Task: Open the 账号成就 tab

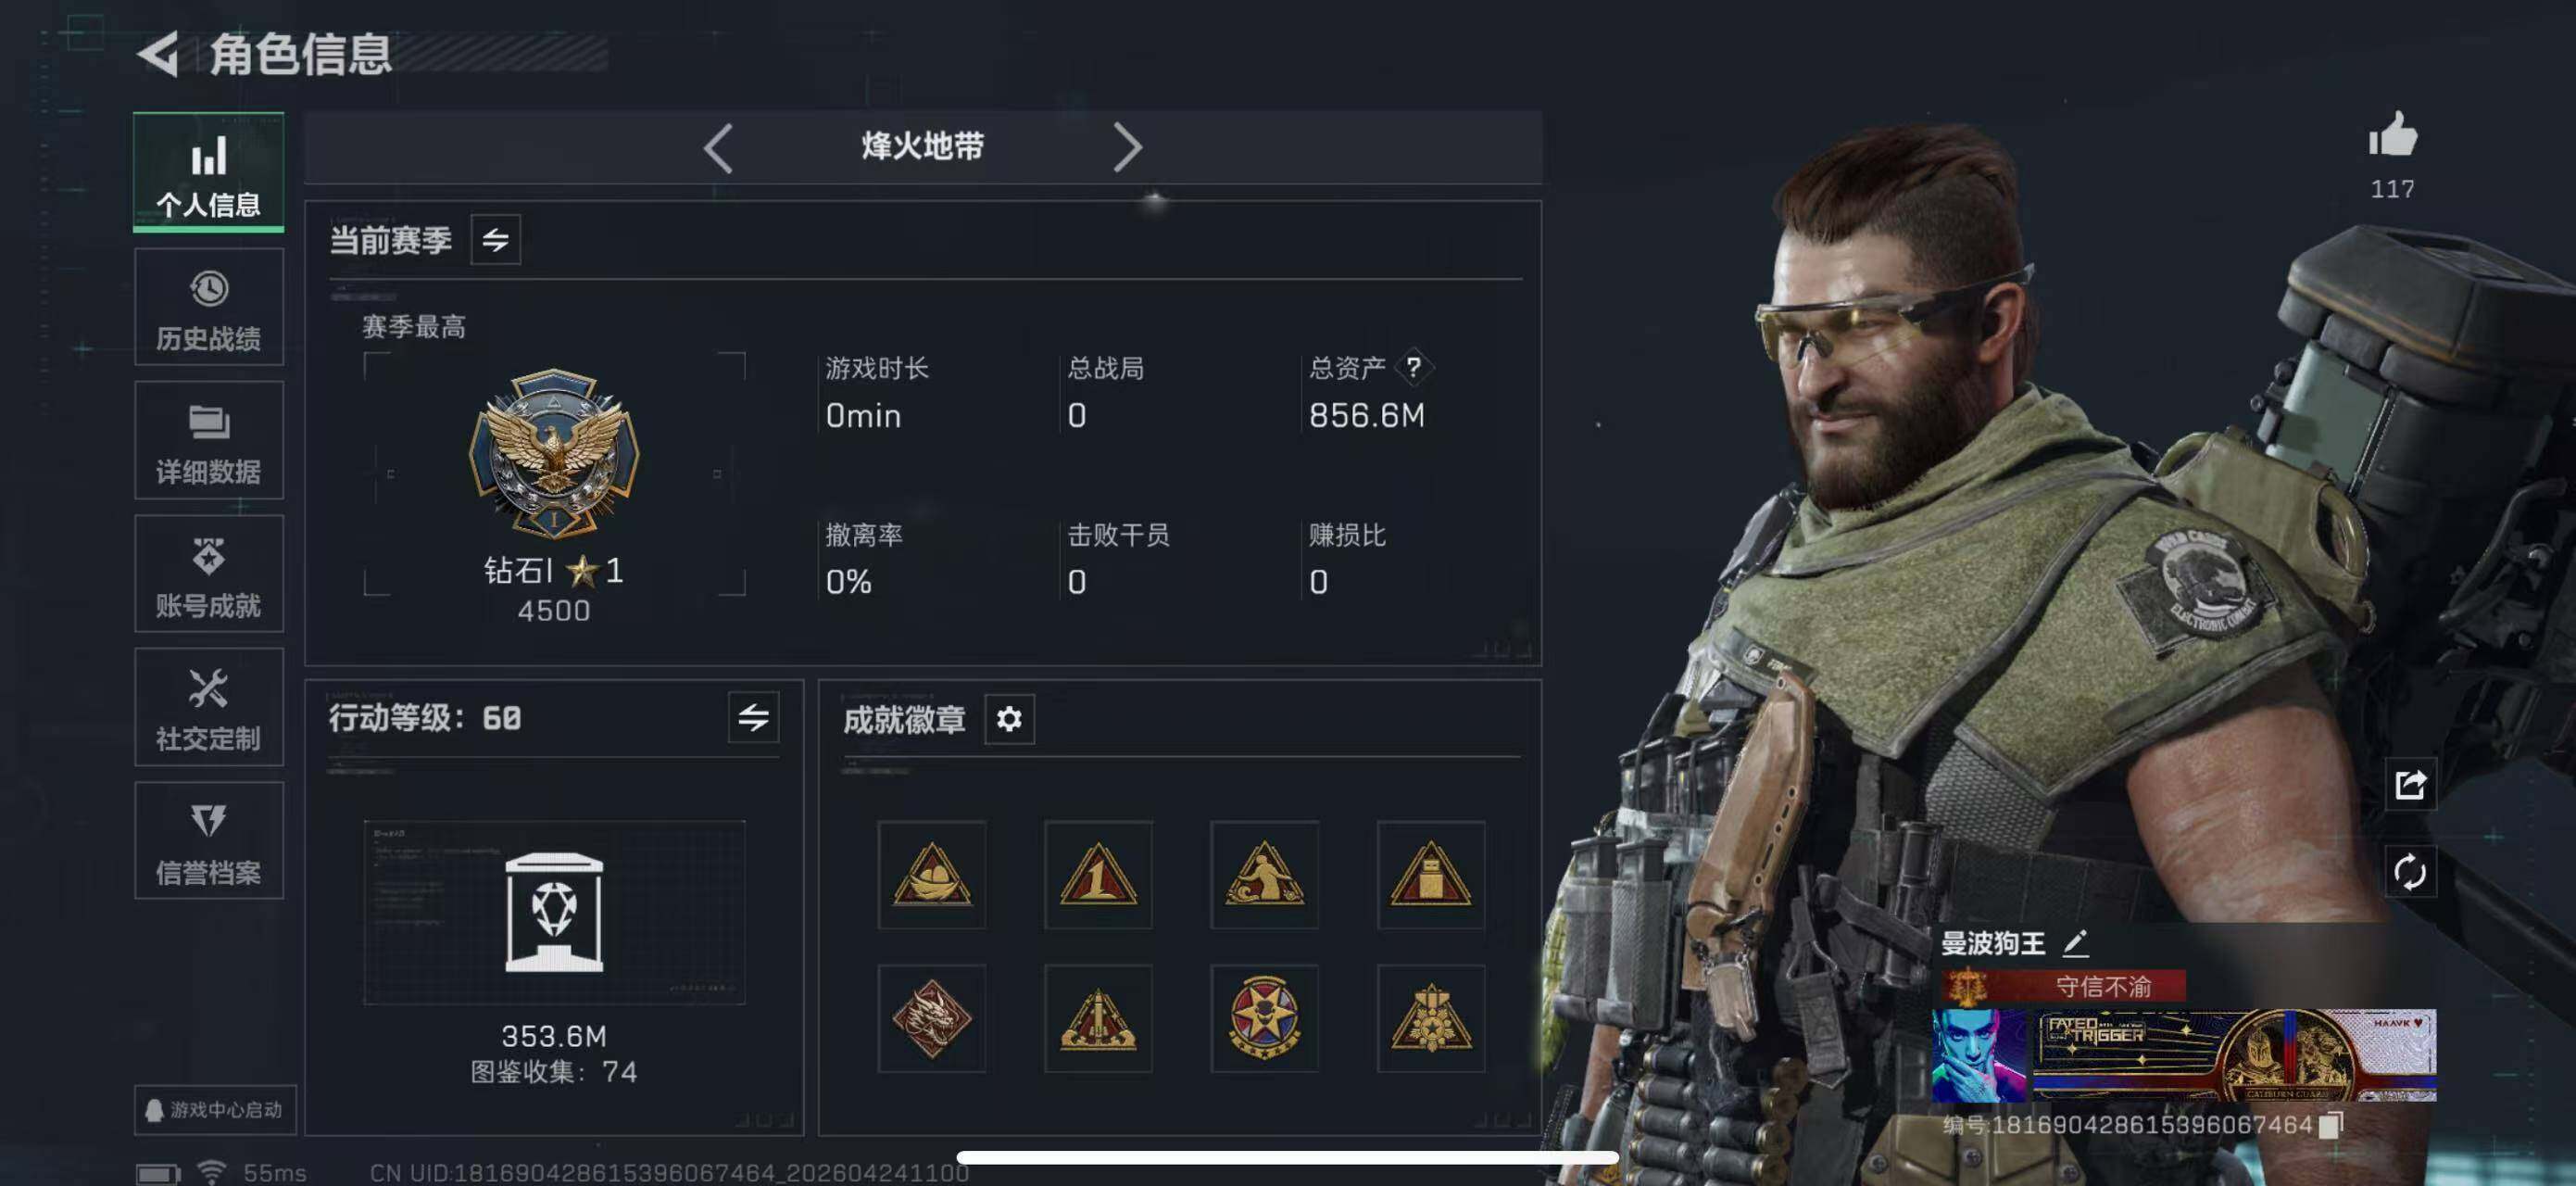Action: coord(209,574)
